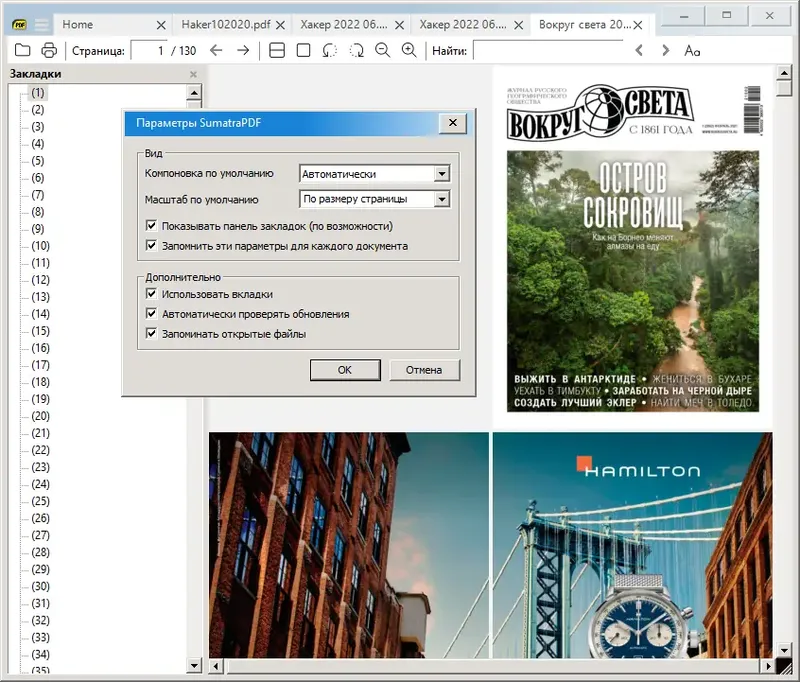Close the Home tab
800x682 pixels.
click(161, 25)
